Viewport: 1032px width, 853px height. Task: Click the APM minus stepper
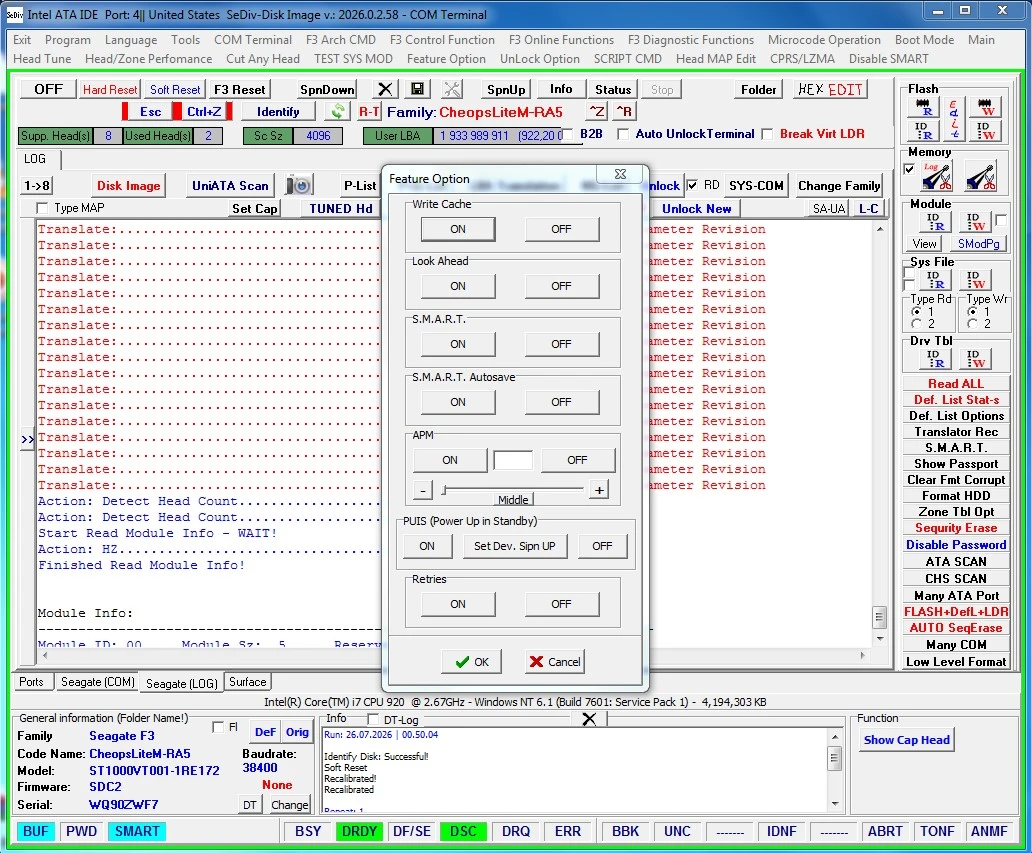[x=423, y=490]
